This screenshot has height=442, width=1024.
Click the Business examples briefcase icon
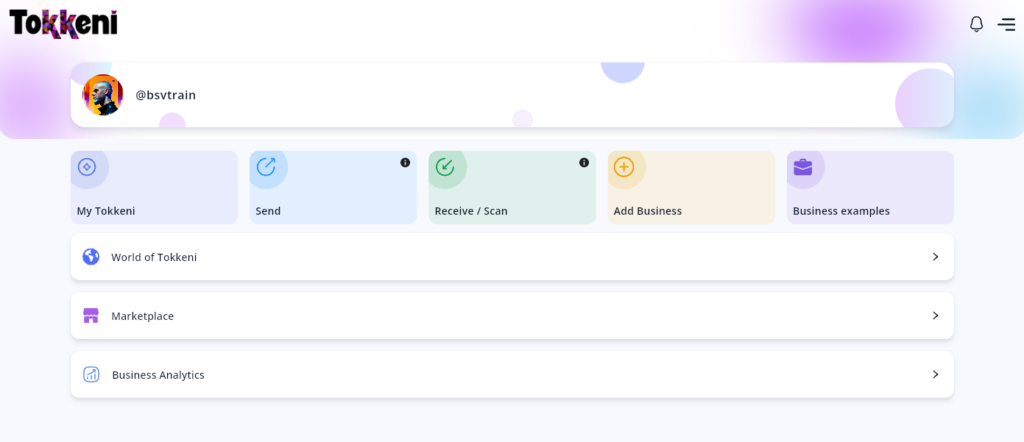click(803, 167)
